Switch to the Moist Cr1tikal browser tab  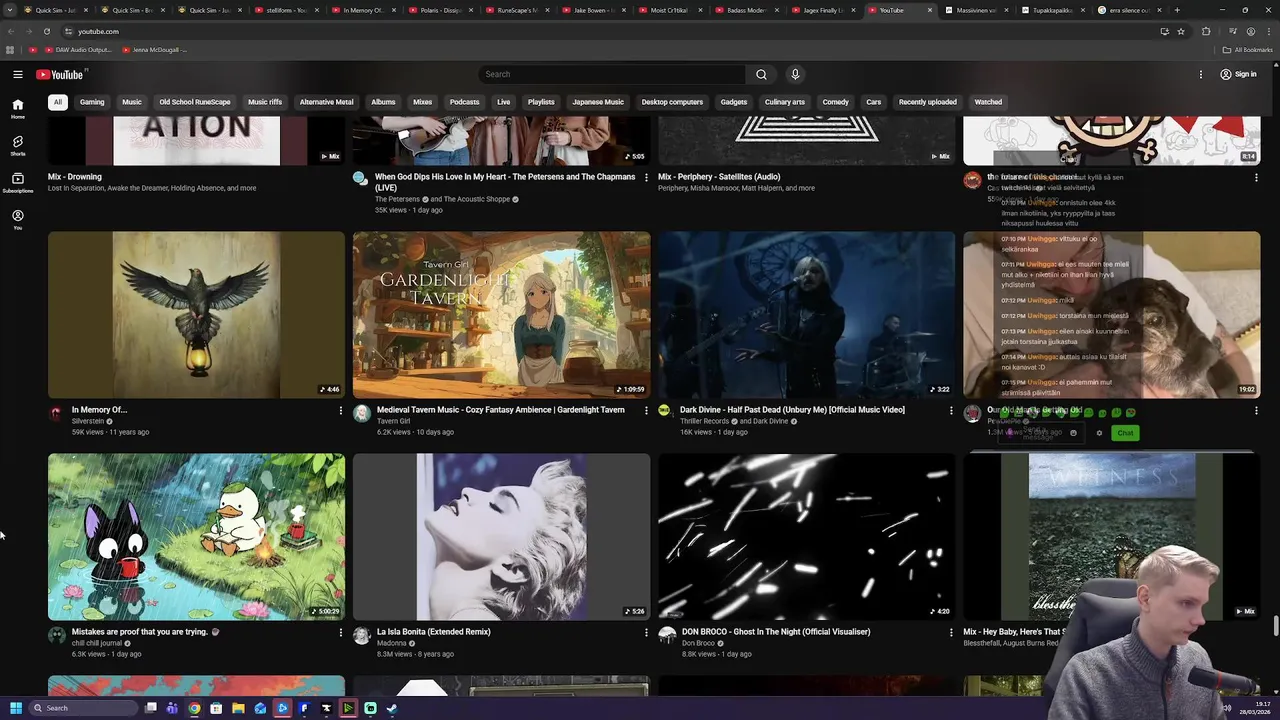[670, 10]
